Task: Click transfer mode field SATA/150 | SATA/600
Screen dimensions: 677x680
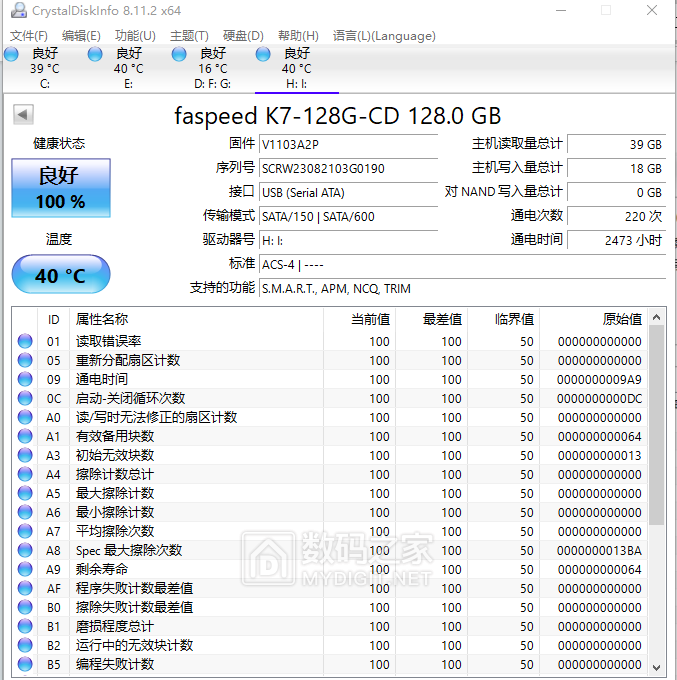Action: (348, 216)
